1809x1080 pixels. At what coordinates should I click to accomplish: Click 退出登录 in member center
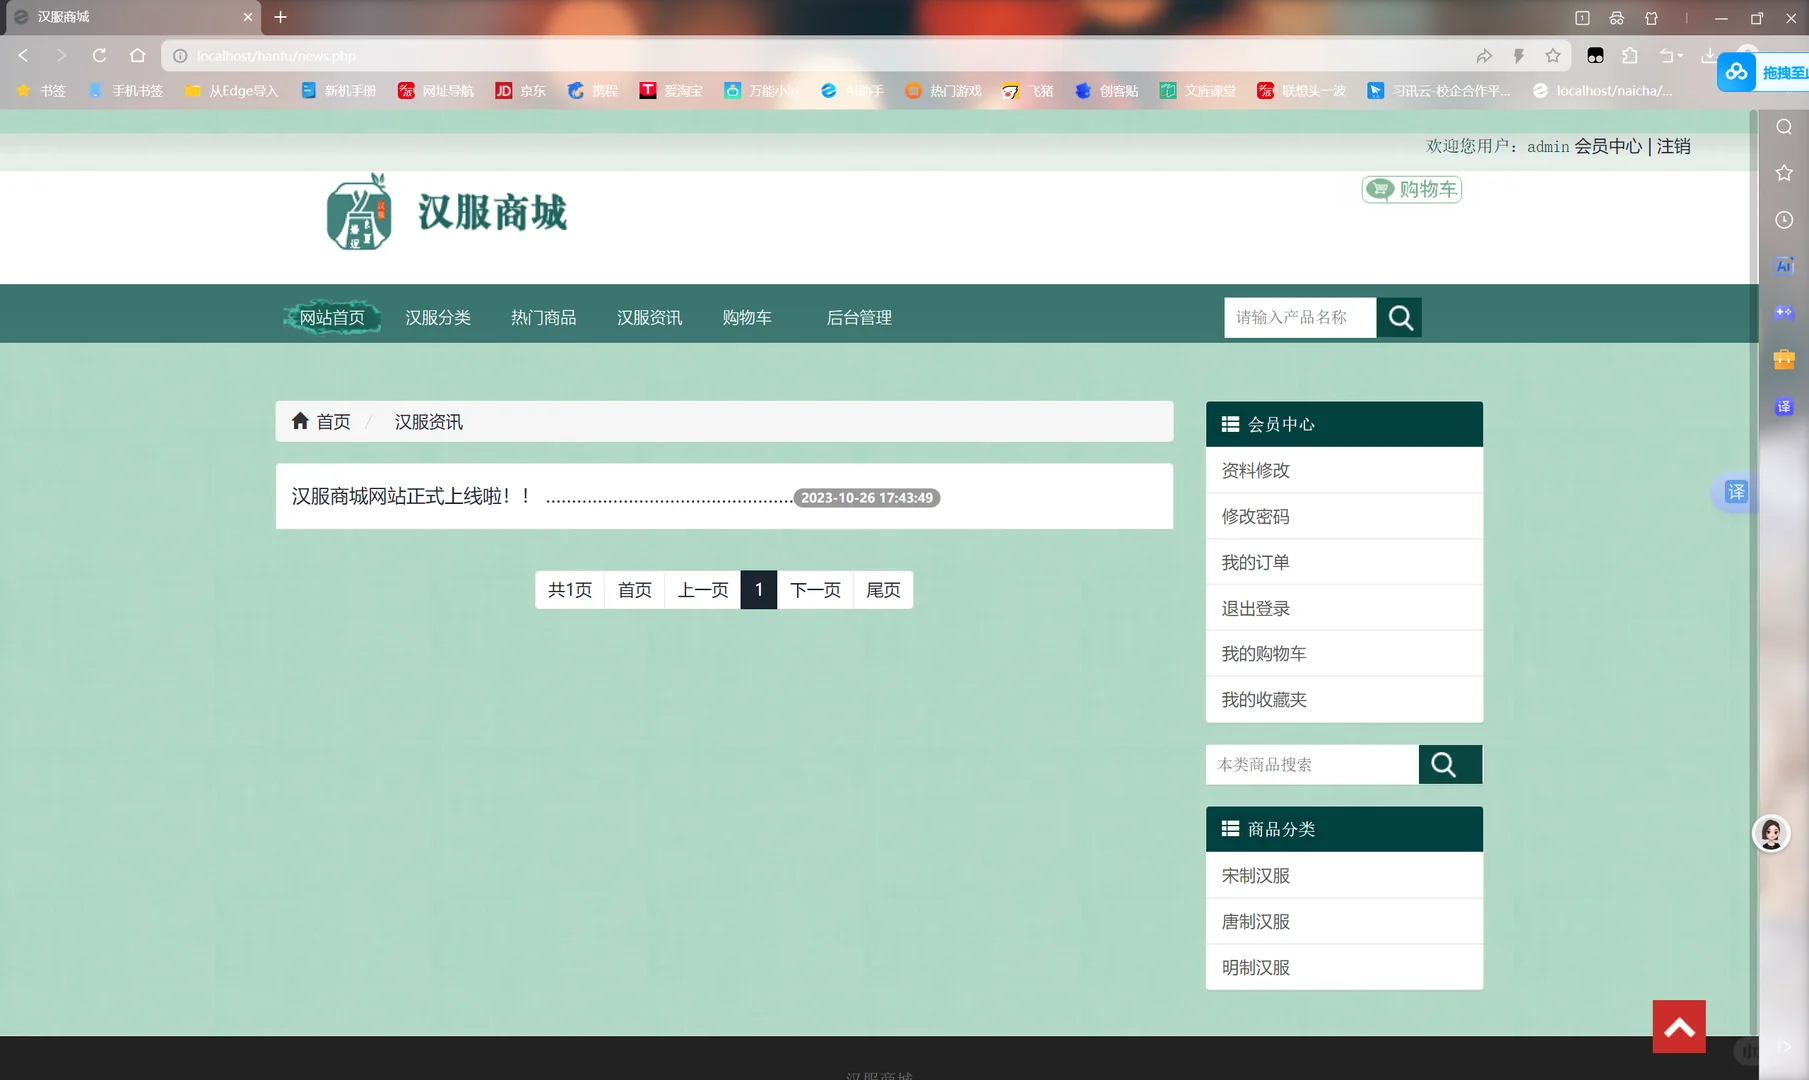1344,608
